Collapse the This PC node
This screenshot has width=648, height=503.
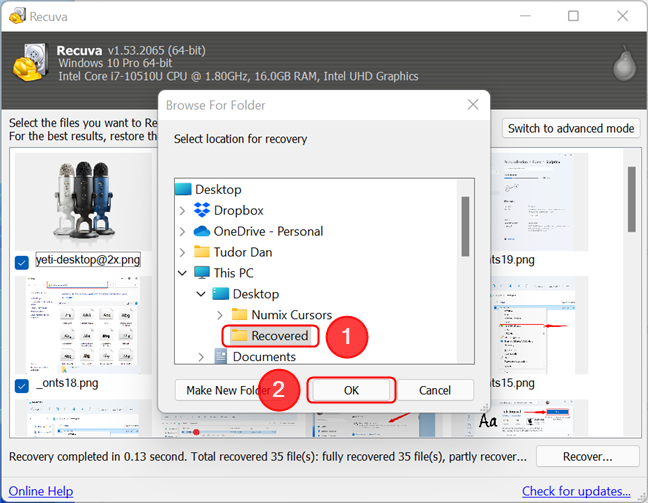pyautogui.click(x=182, y=273)
